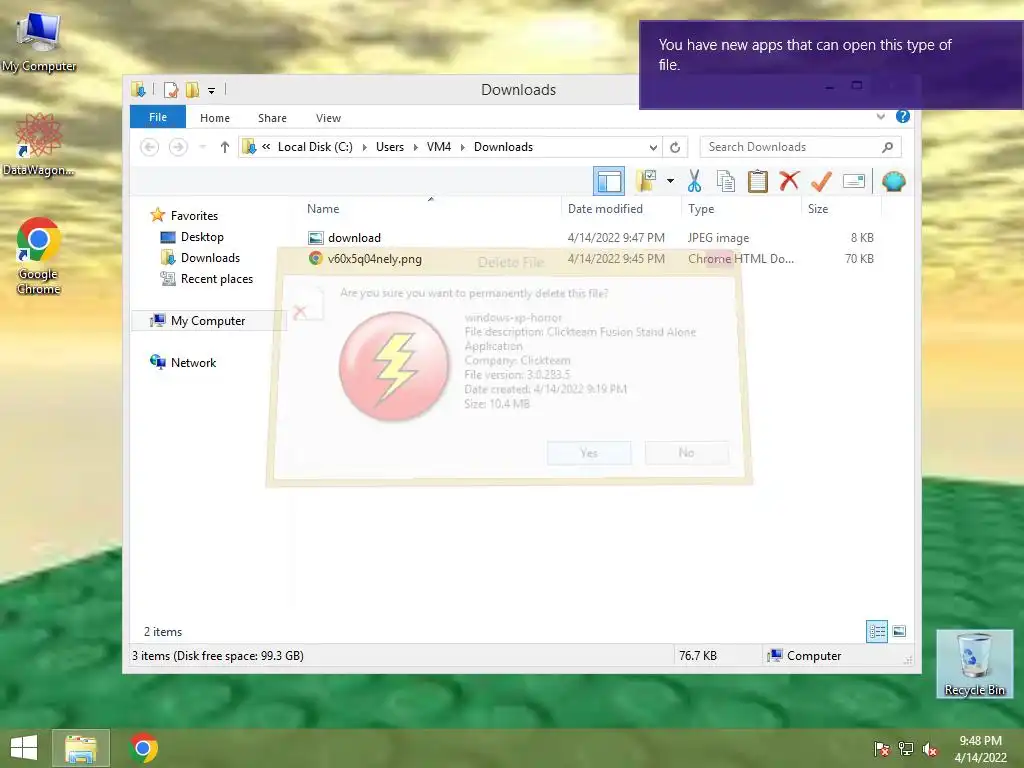This screenshot has height=768, width=1024.
Task: Click the New Folder quick access icon
Action: (192, 89)
